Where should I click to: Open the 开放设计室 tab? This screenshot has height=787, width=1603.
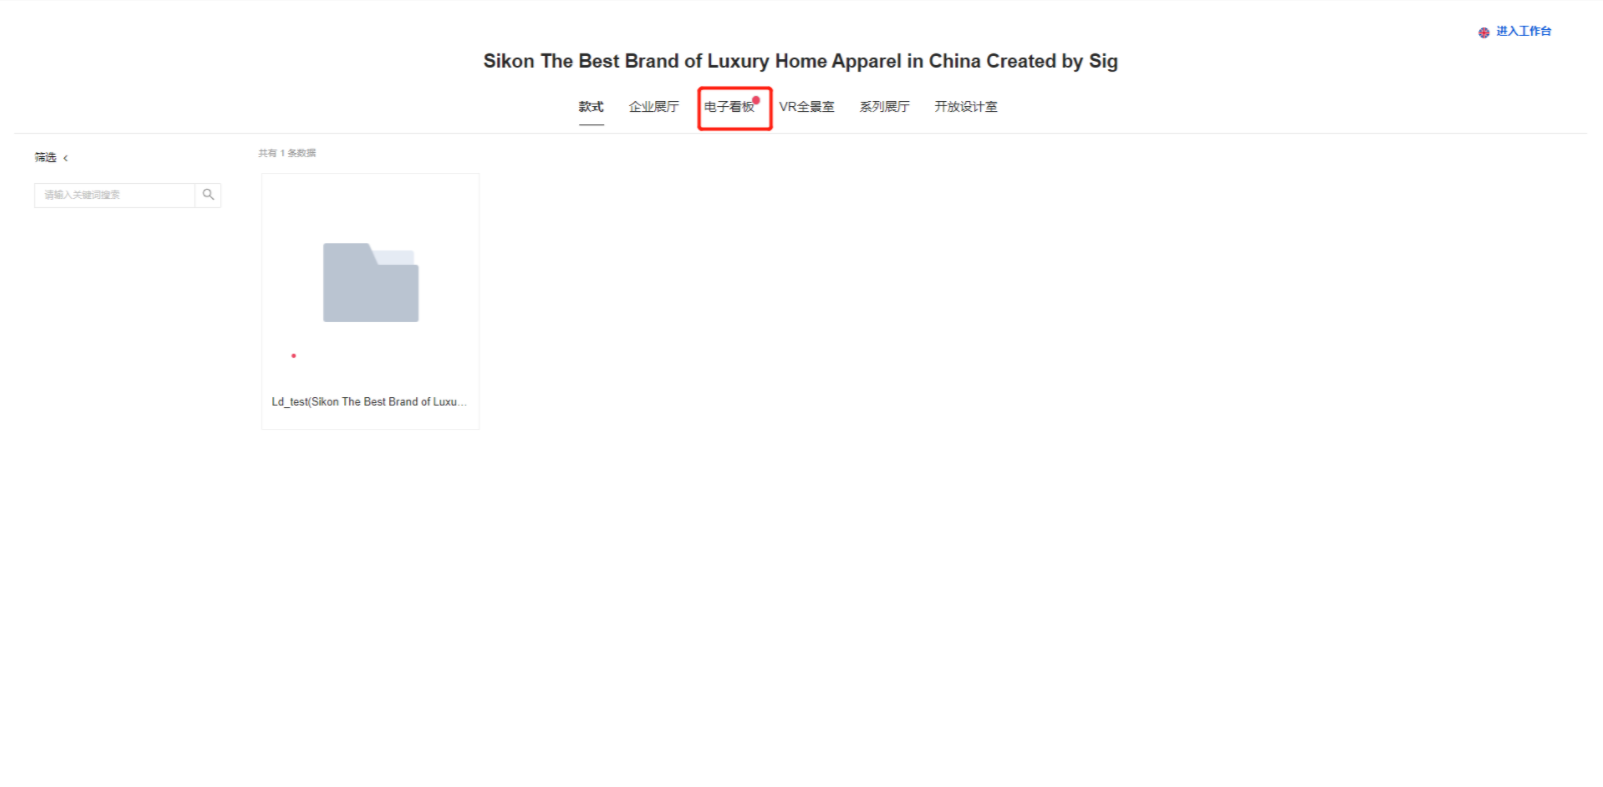966,107
